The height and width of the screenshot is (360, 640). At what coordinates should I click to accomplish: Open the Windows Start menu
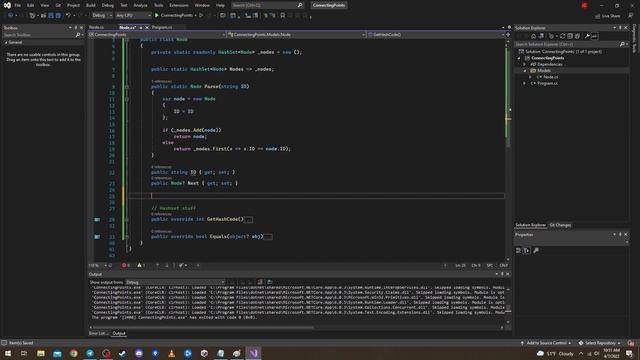(7, 353)
